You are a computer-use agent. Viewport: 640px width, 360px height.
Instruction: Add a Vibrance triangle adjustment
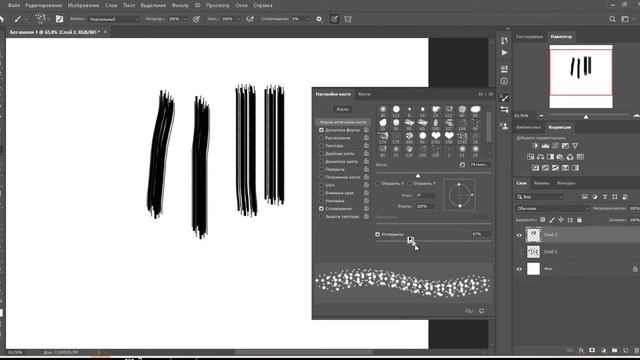point(575,146)
